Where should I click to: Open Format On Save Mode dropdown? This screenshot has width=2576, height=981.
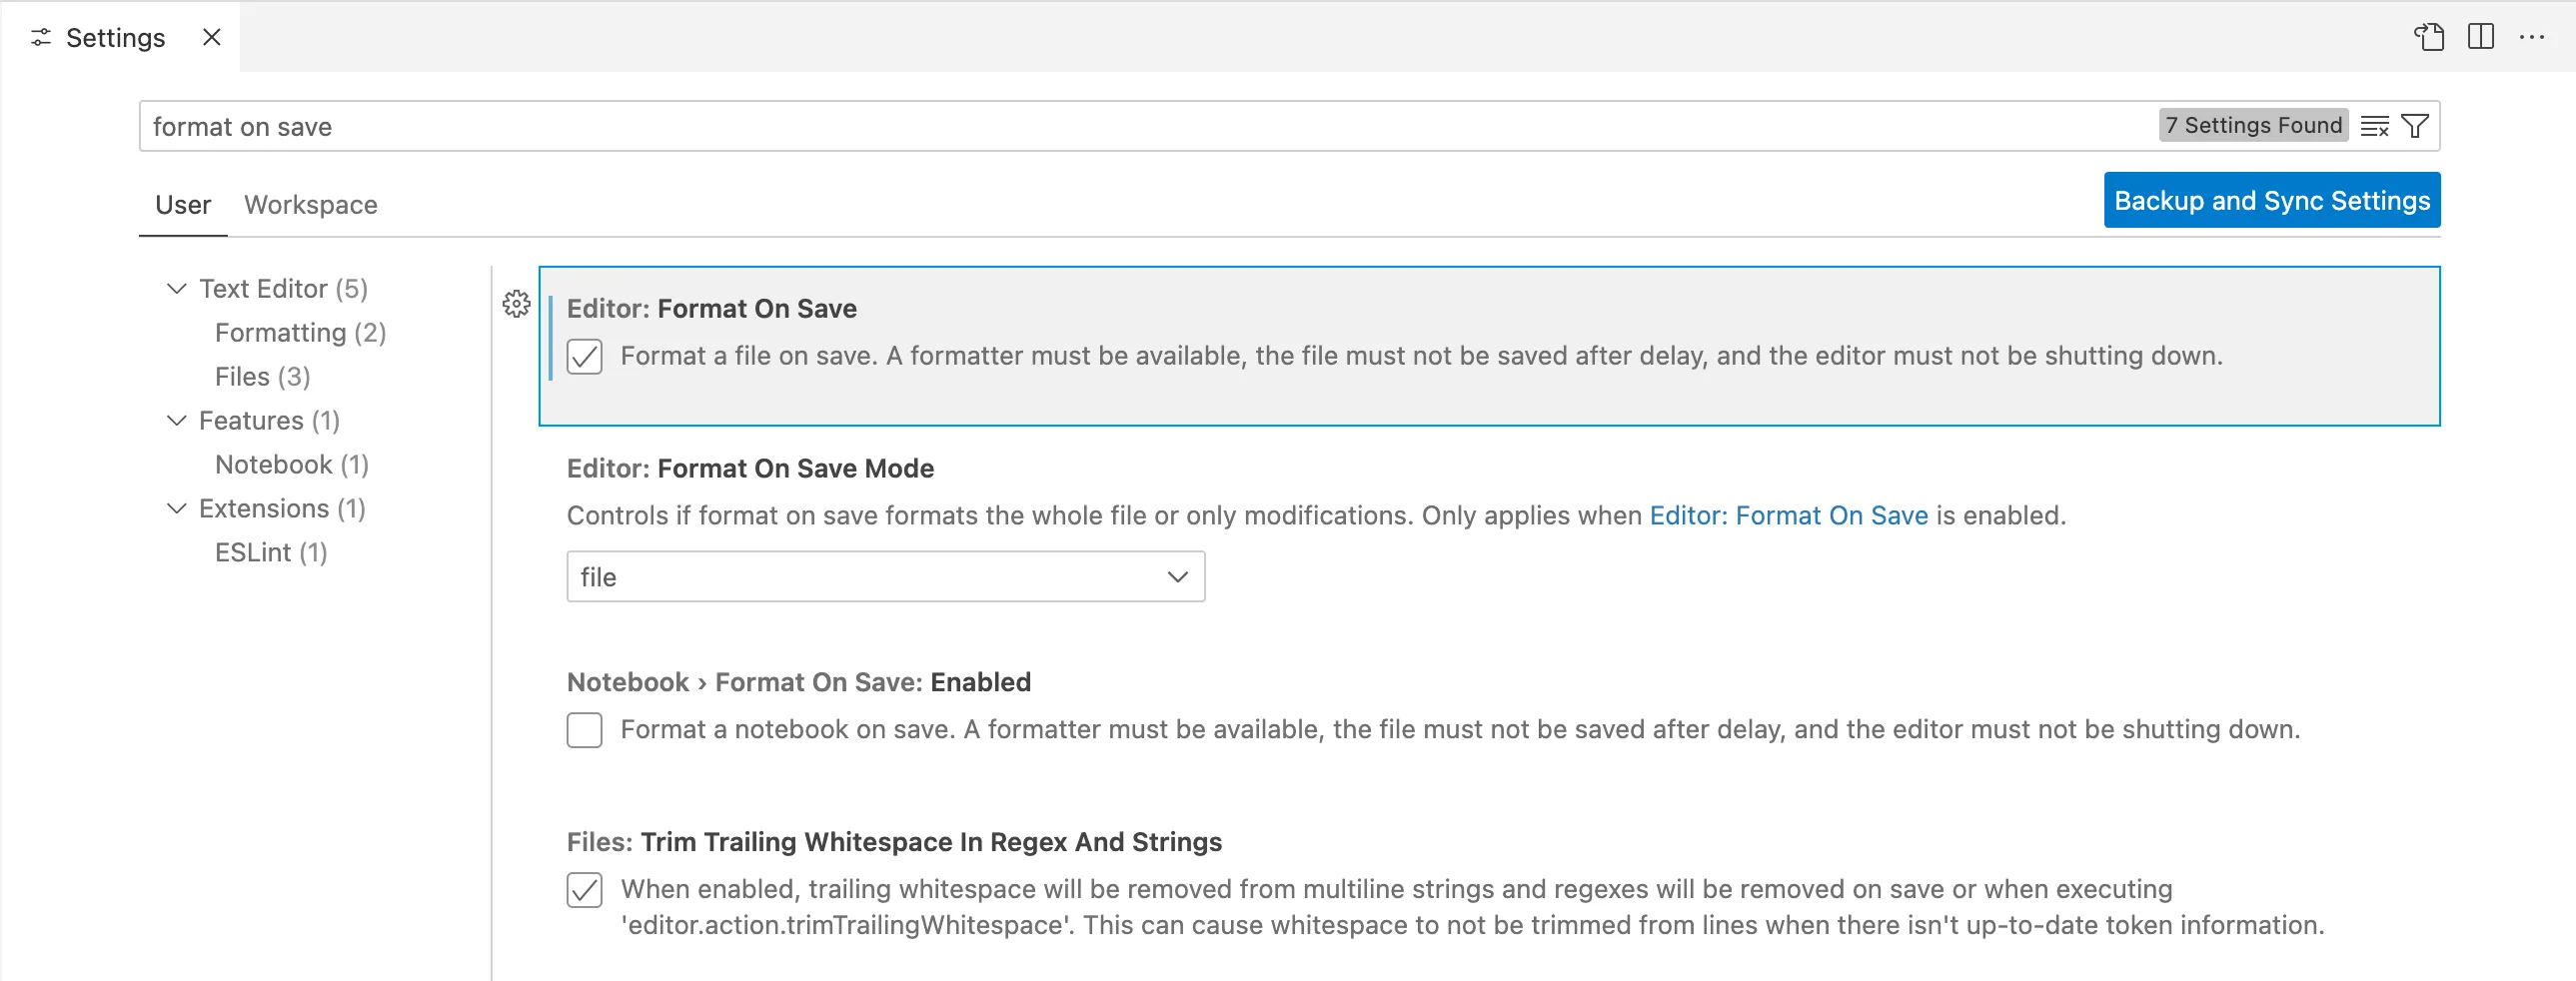pos(885,577)
